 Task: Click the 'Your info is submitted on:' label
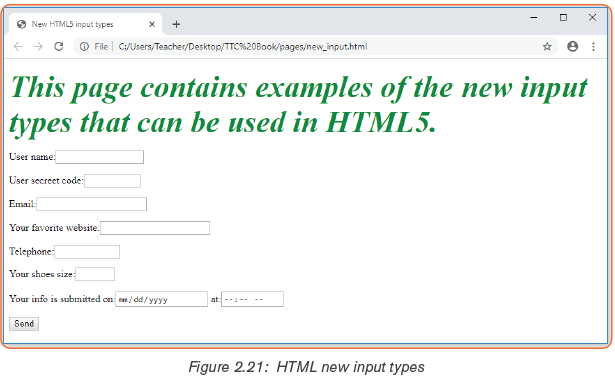coord(62,299)
